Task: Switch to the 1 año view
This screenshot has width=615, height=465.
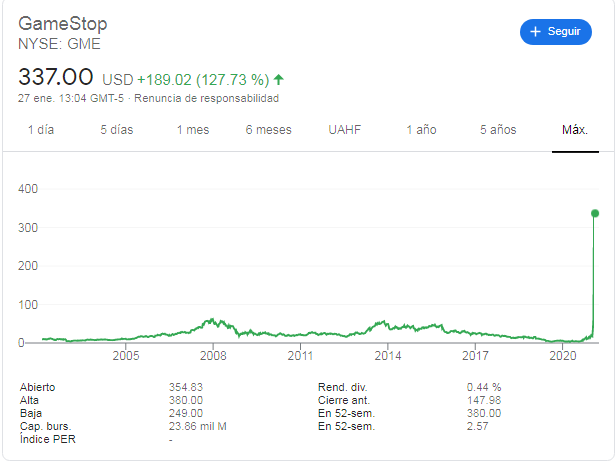Action: [421, 130]
